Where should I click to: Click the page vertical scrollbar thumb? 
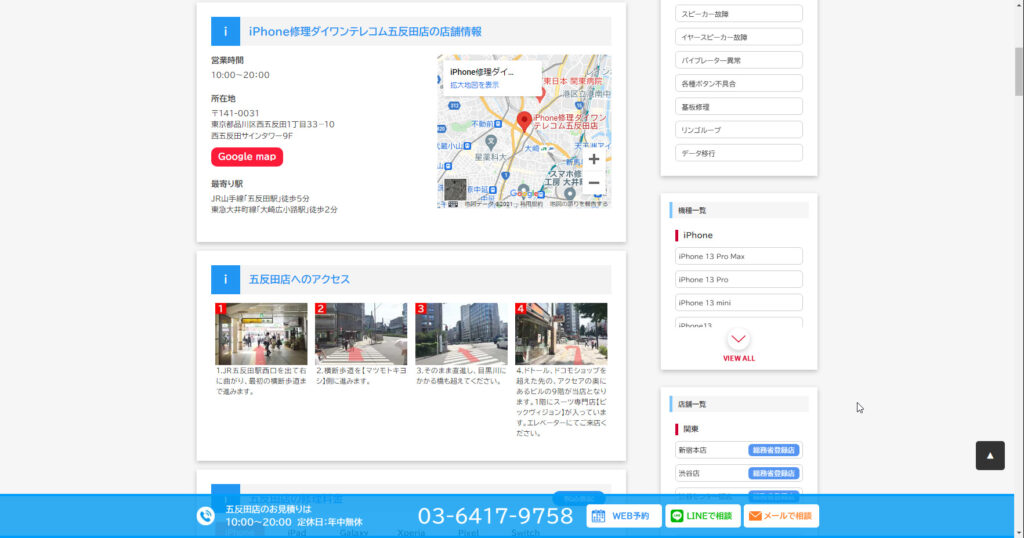coord(1018,72)
